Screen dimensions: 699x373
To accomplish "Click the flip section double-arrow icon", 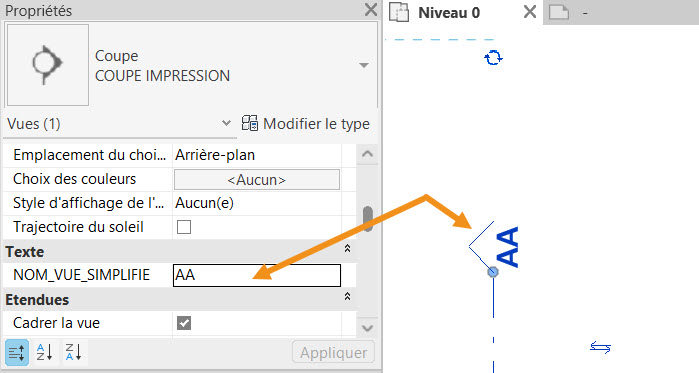I will (x=600, y=347).
